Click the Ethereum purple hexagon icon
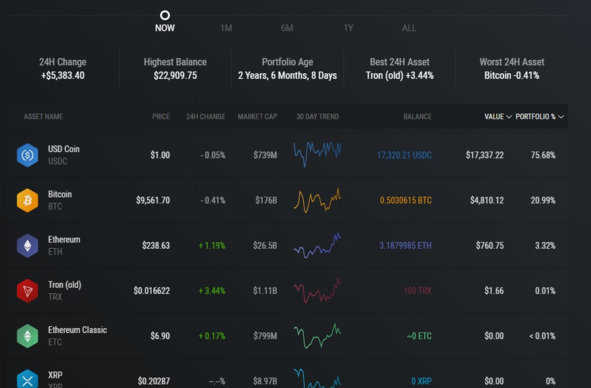 tap(28, 245)
